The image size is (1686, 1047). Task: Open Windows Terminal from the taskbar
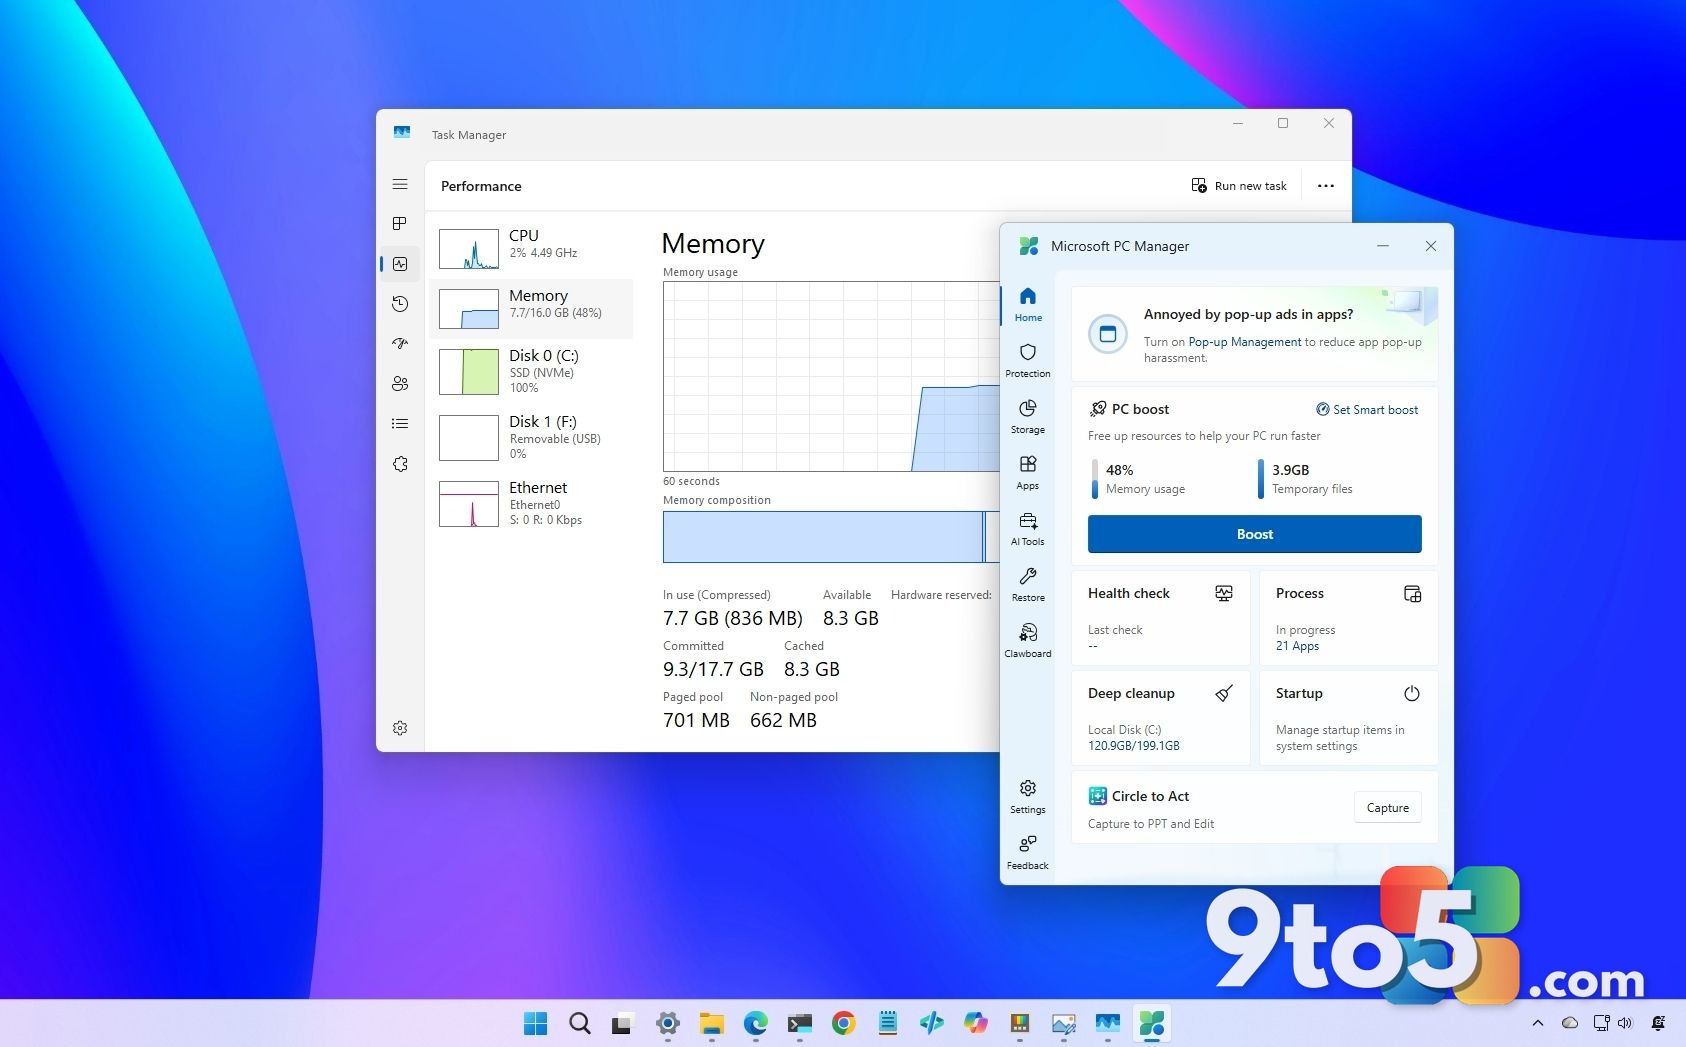pos(800,1023)
